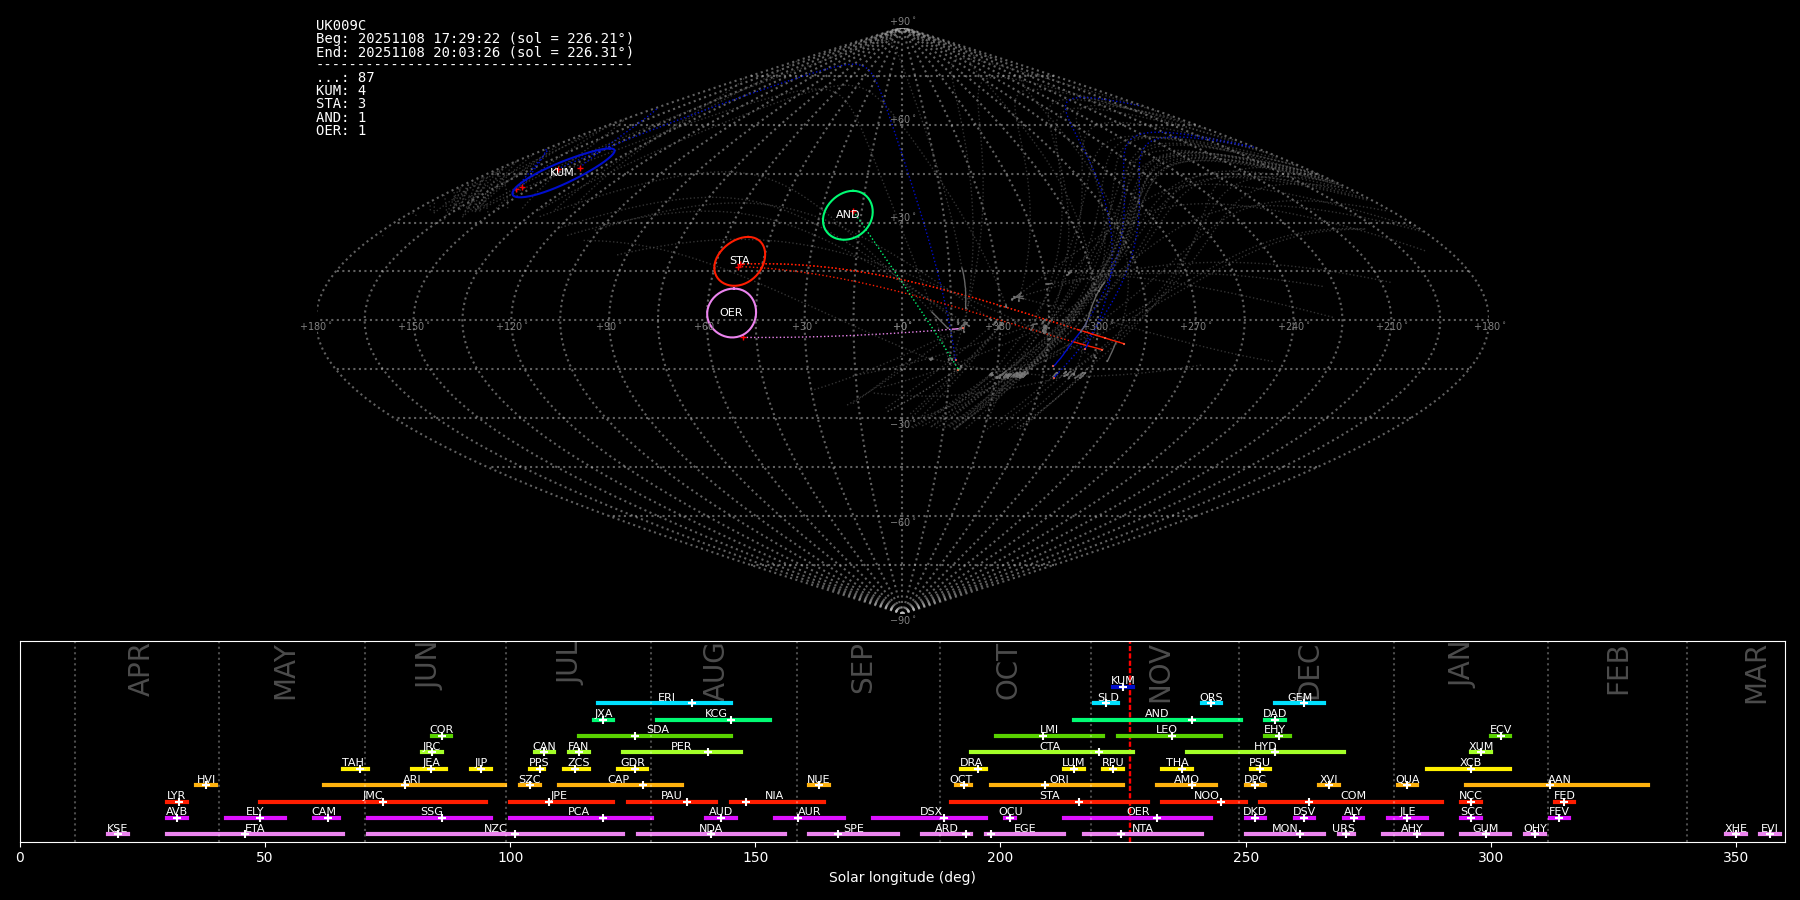The width and height of the screenshot is (1800, 900).
Task: Click the LEO shower bar in the timeline
Action: click(x=1169, y=736)
